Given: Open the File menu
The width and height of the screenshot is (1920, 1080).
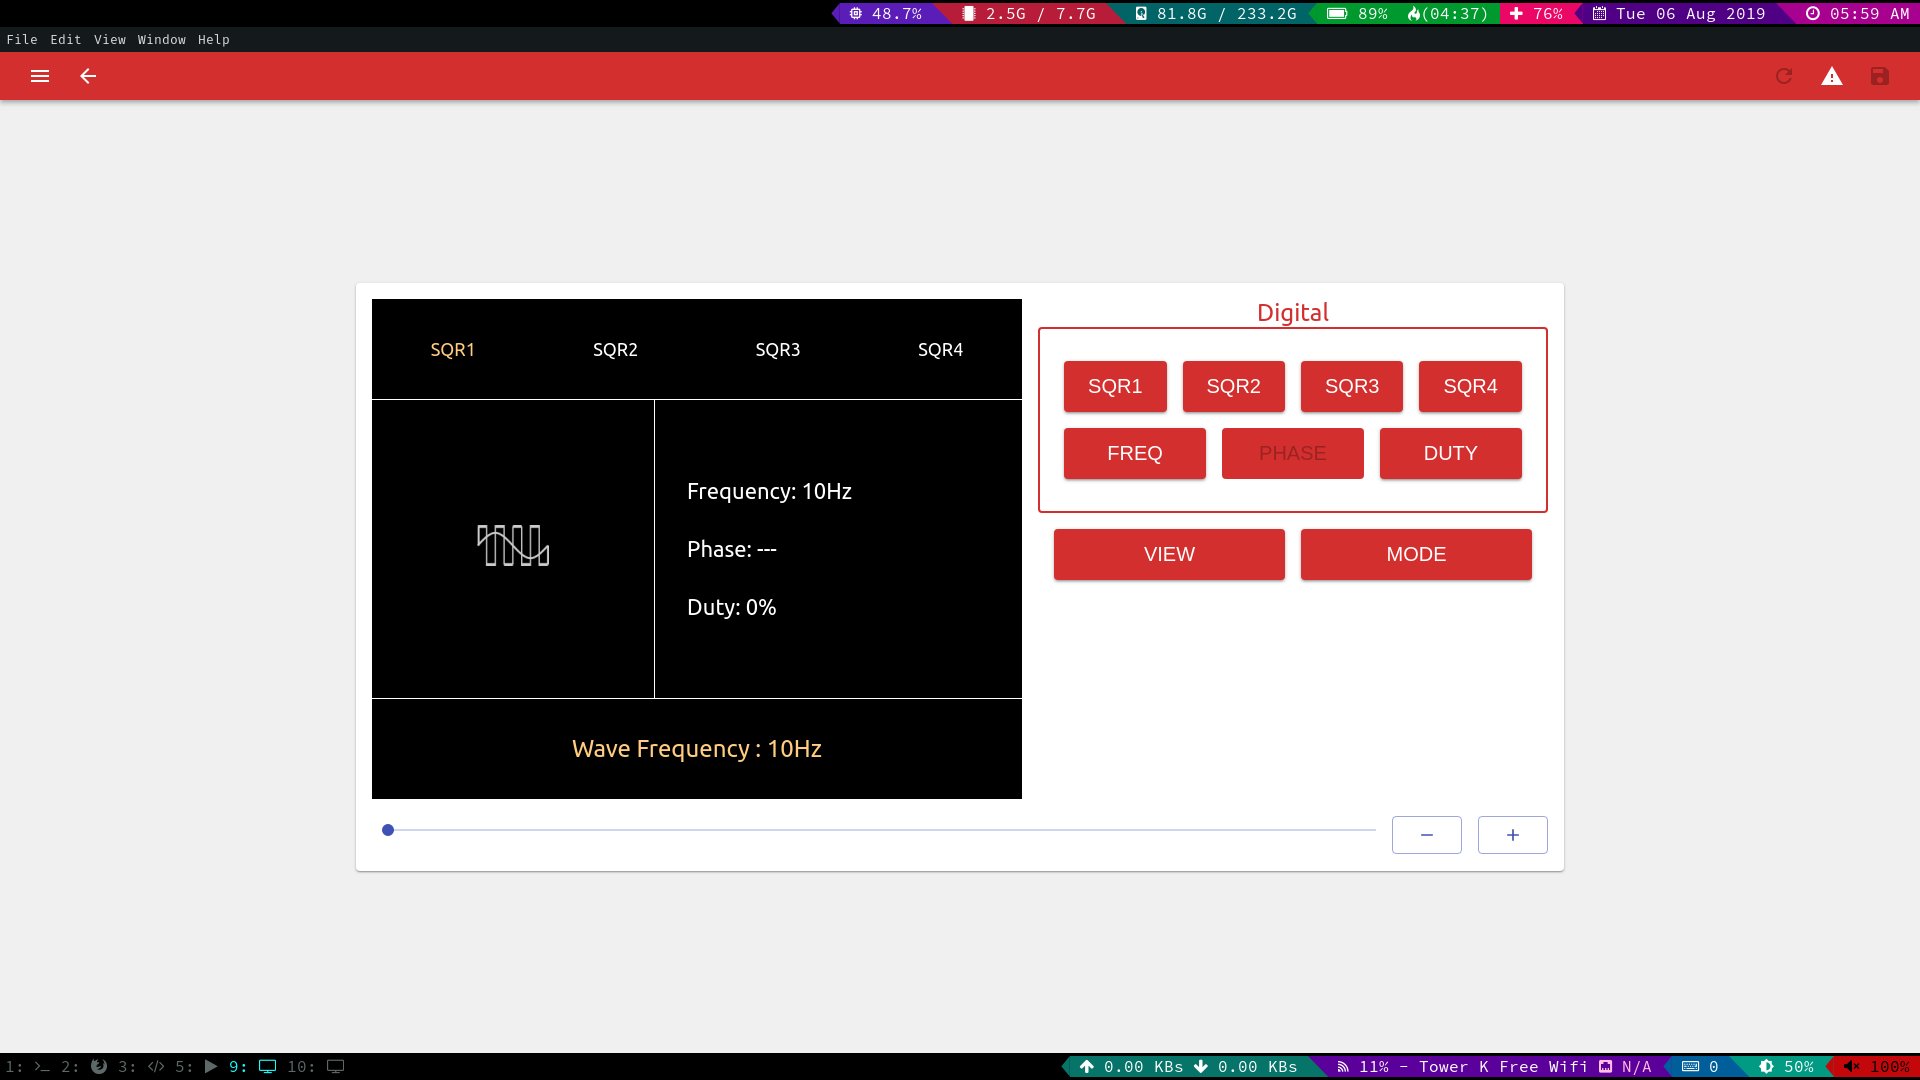Looking at the screenshot, I should coord(22,40).
